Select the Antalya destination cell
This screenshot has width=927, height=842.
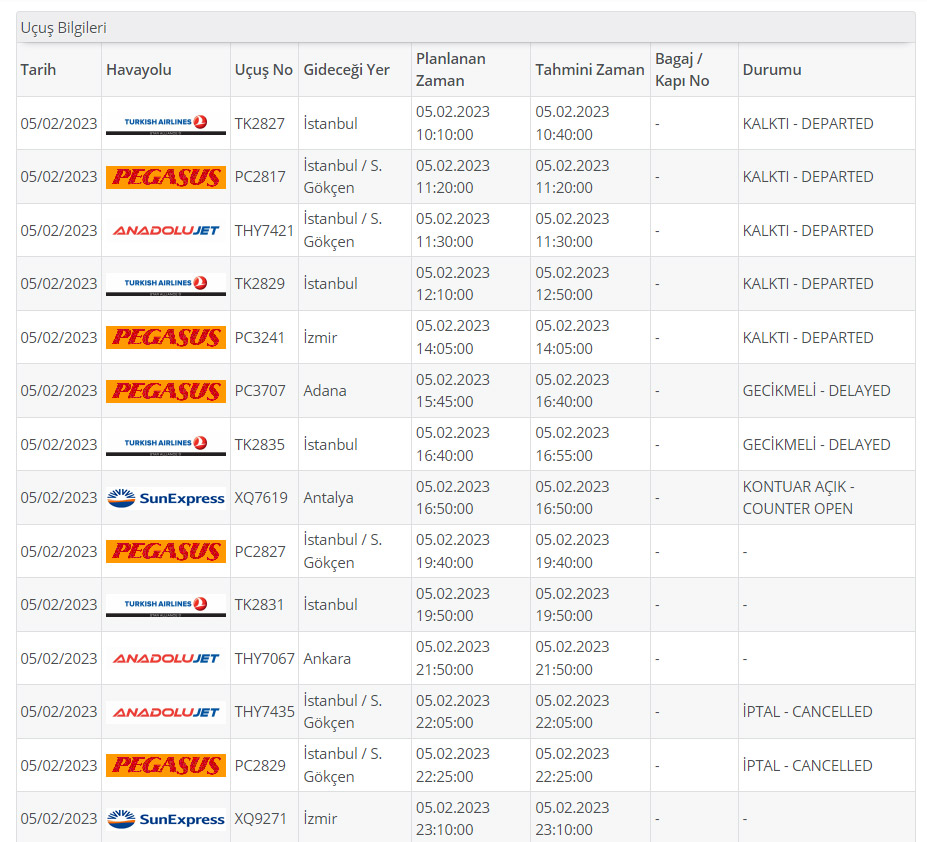[x=329, y=498]
